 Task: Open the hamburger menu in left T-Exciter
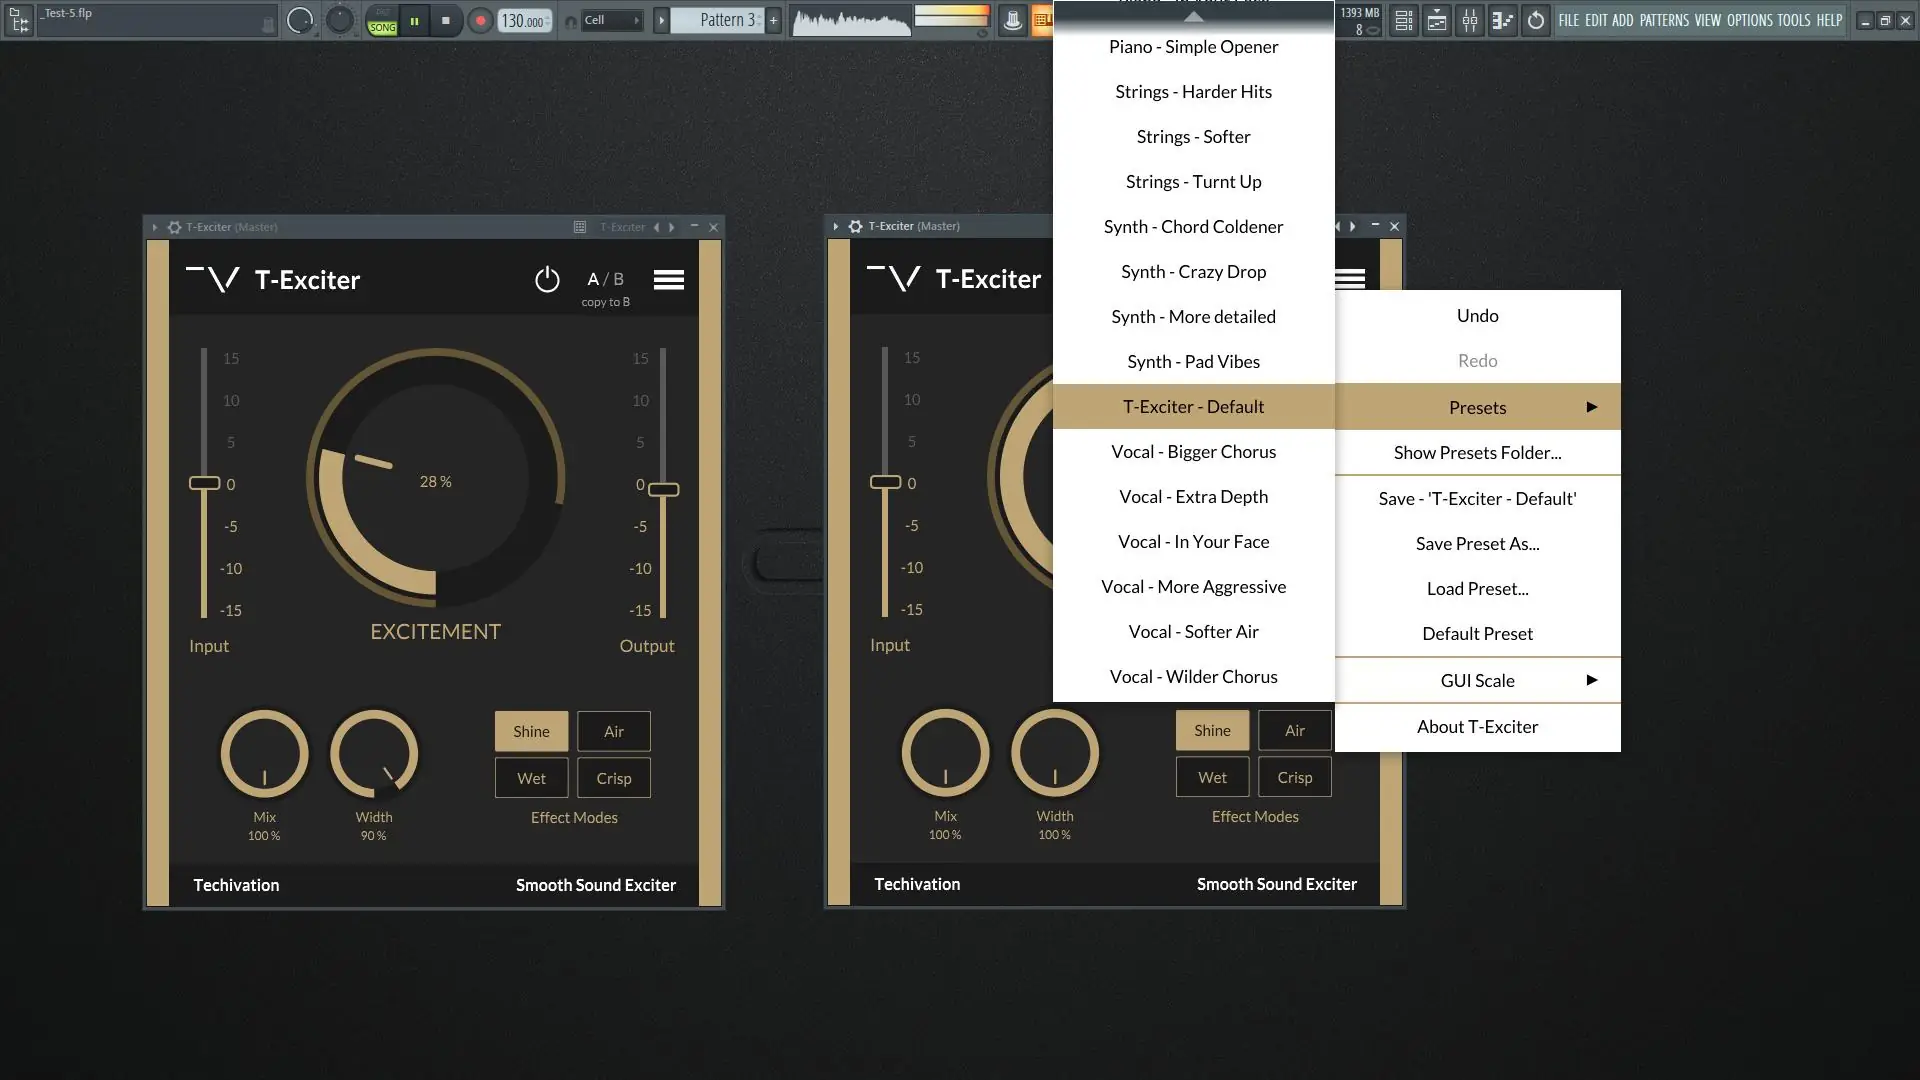[x=669, y=280]
